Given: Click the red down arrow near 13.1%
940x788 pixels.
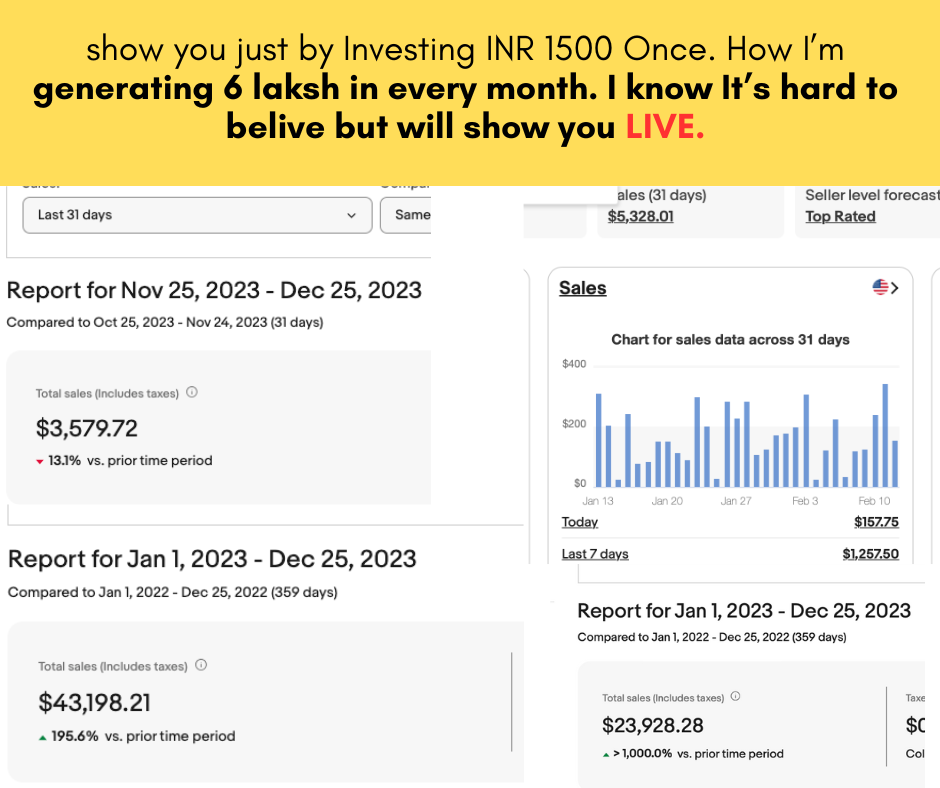Looking at the screenshot, I should tap(40, 462).
